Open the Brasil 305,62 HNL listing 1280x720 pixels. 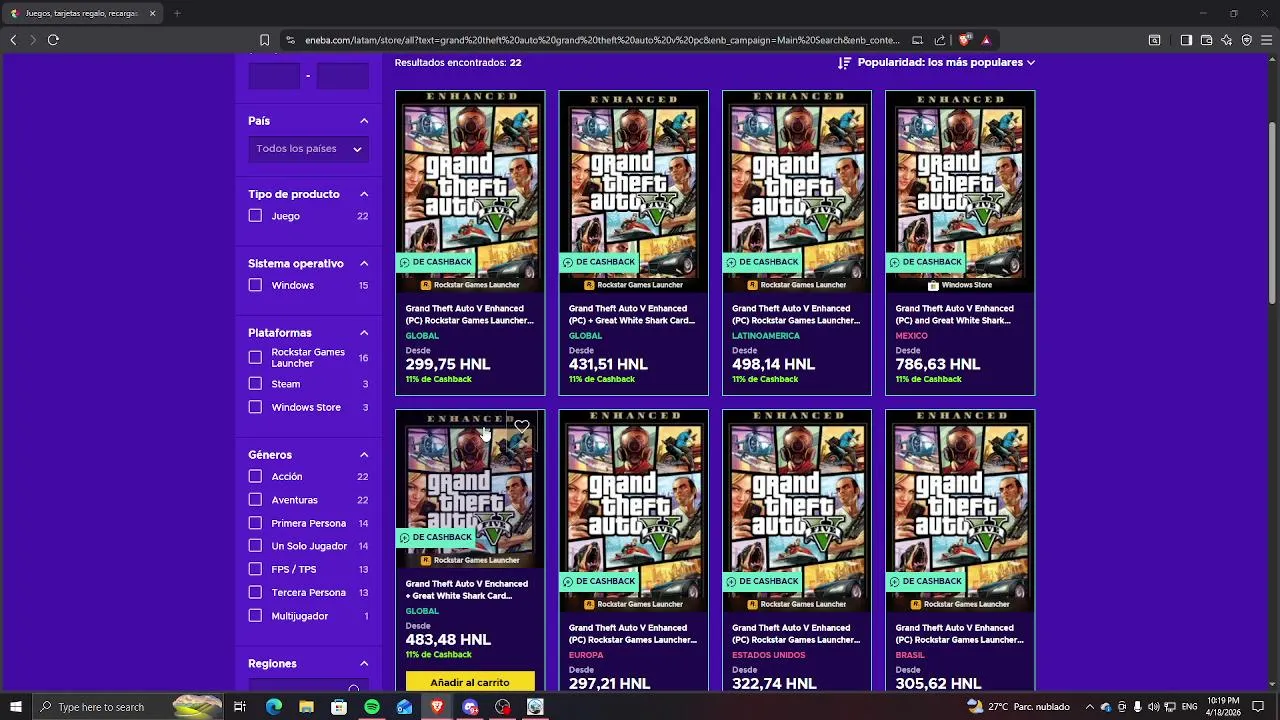click(x=960, y=550)
